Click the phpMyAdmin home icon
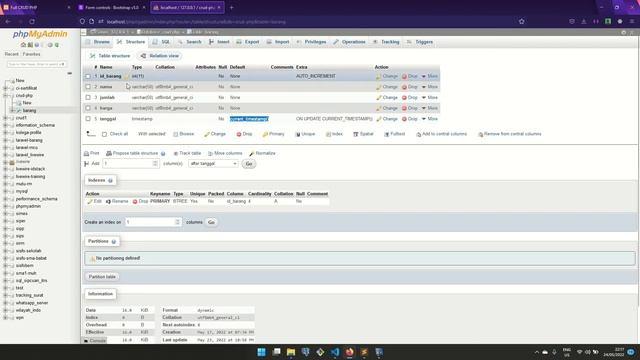 23,45
